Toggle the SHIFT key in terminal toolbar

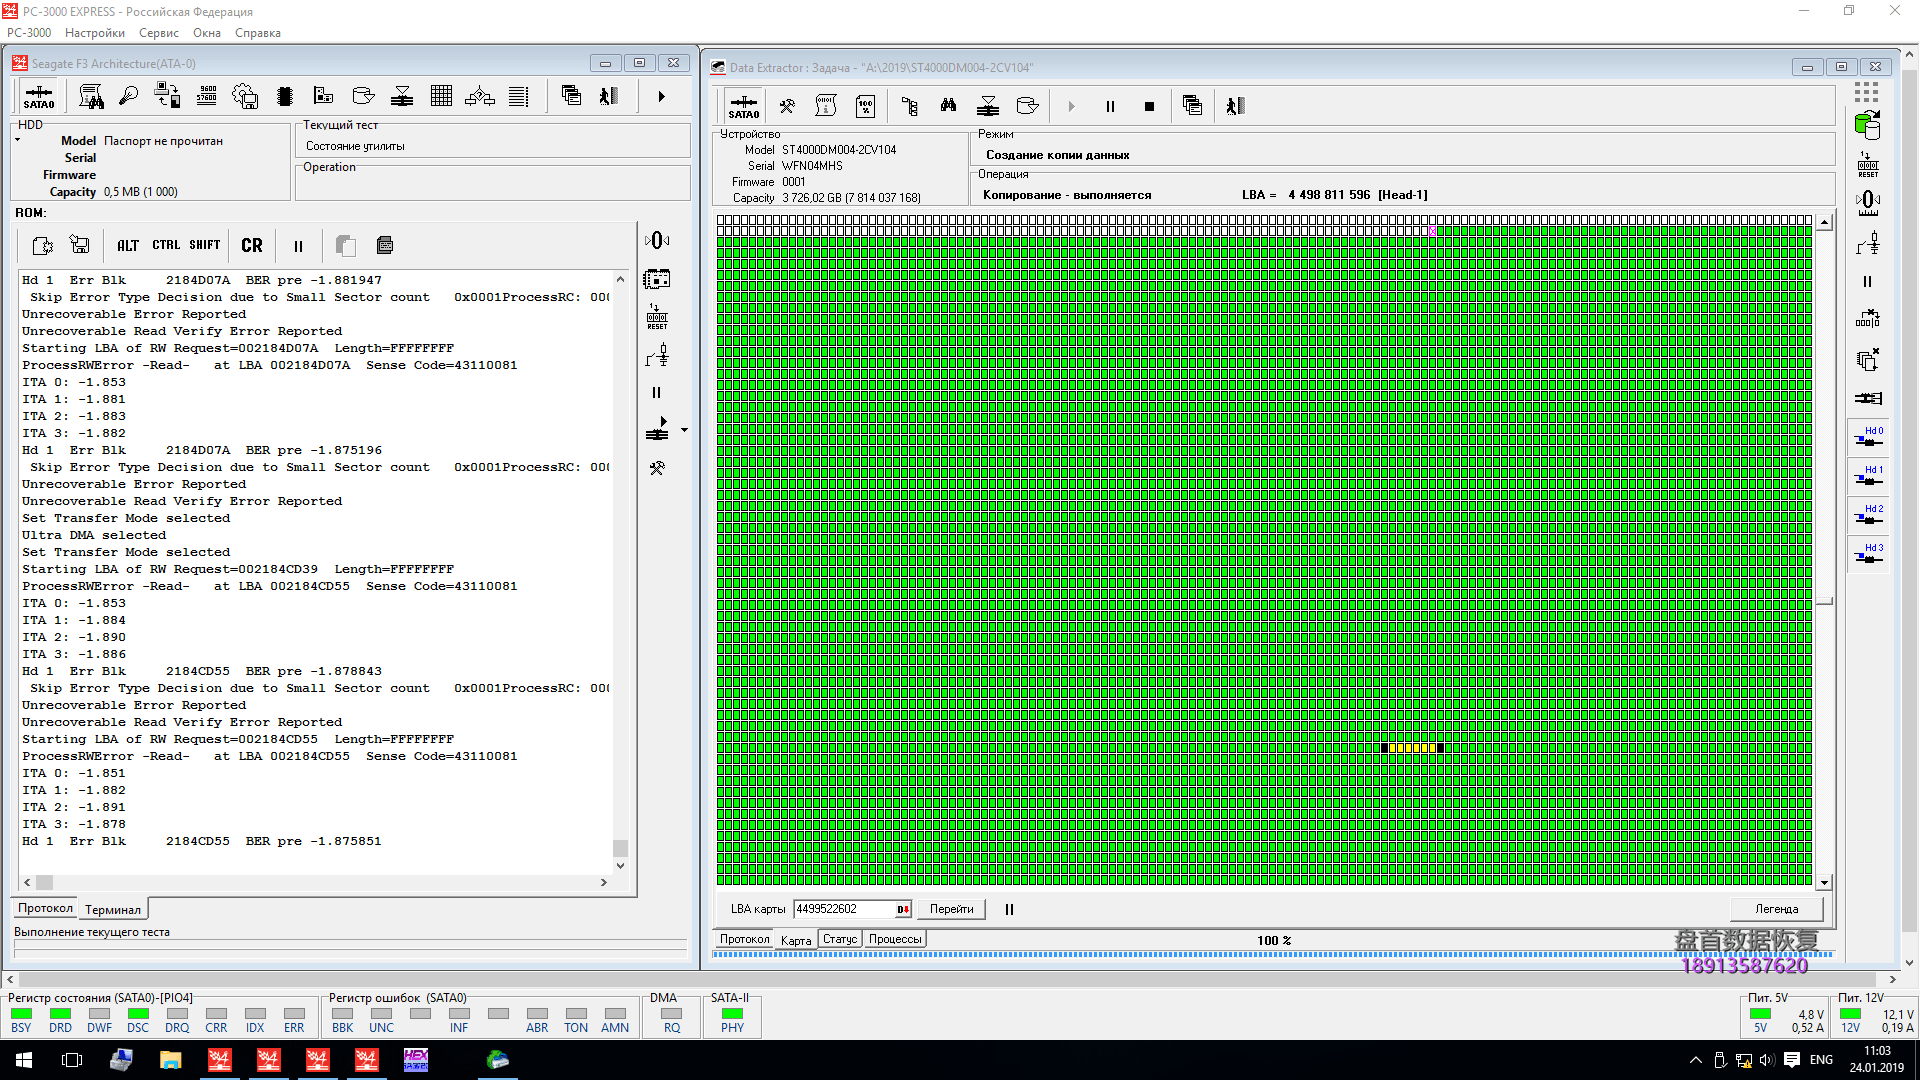point(204,245)
